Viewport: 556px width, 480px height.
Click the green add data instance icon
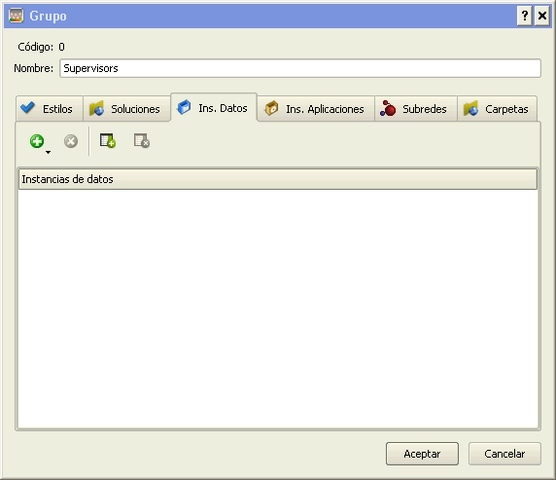37,141
